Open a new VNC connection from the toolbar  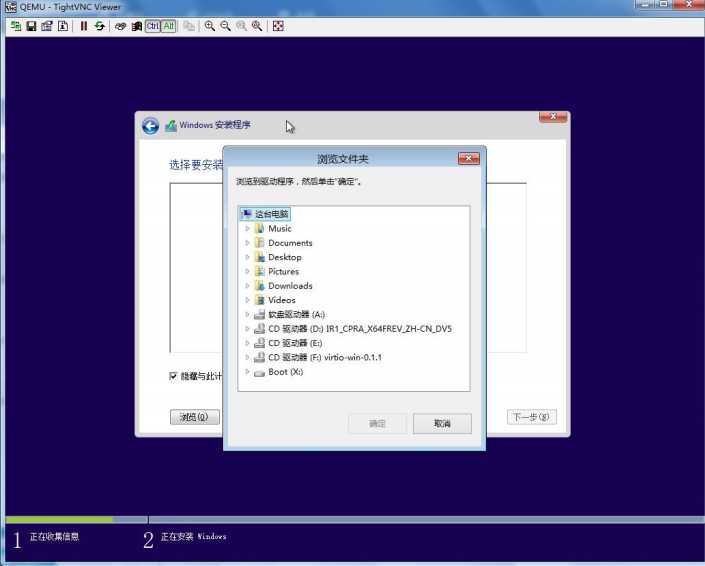16,26
